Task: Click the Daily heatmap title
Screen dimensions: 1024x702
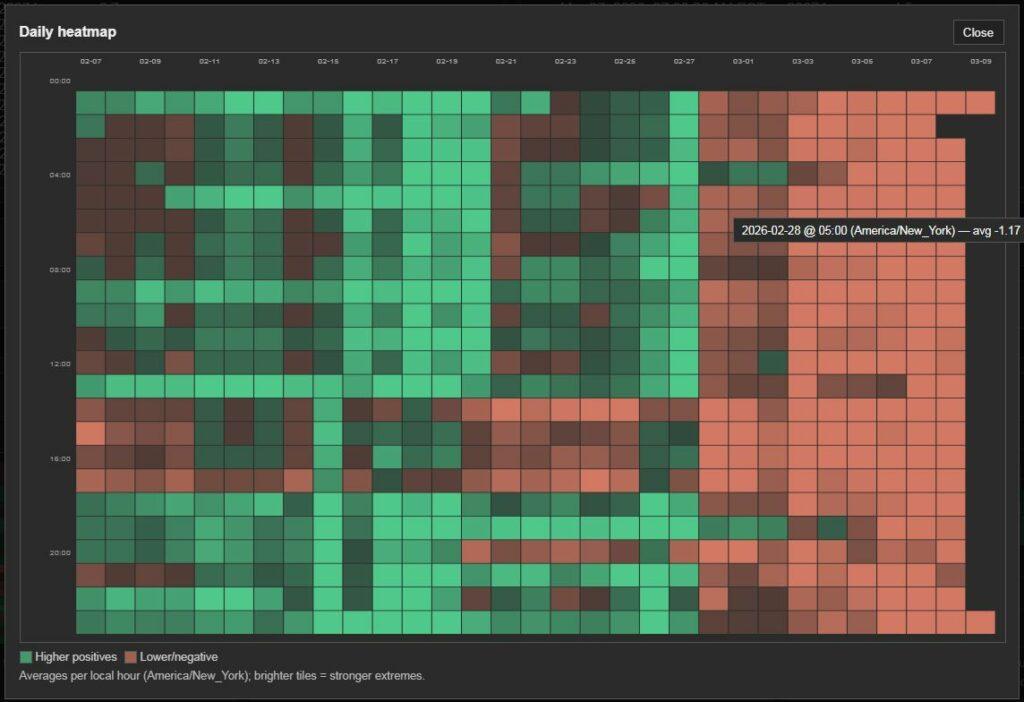Action: (67, 32)
